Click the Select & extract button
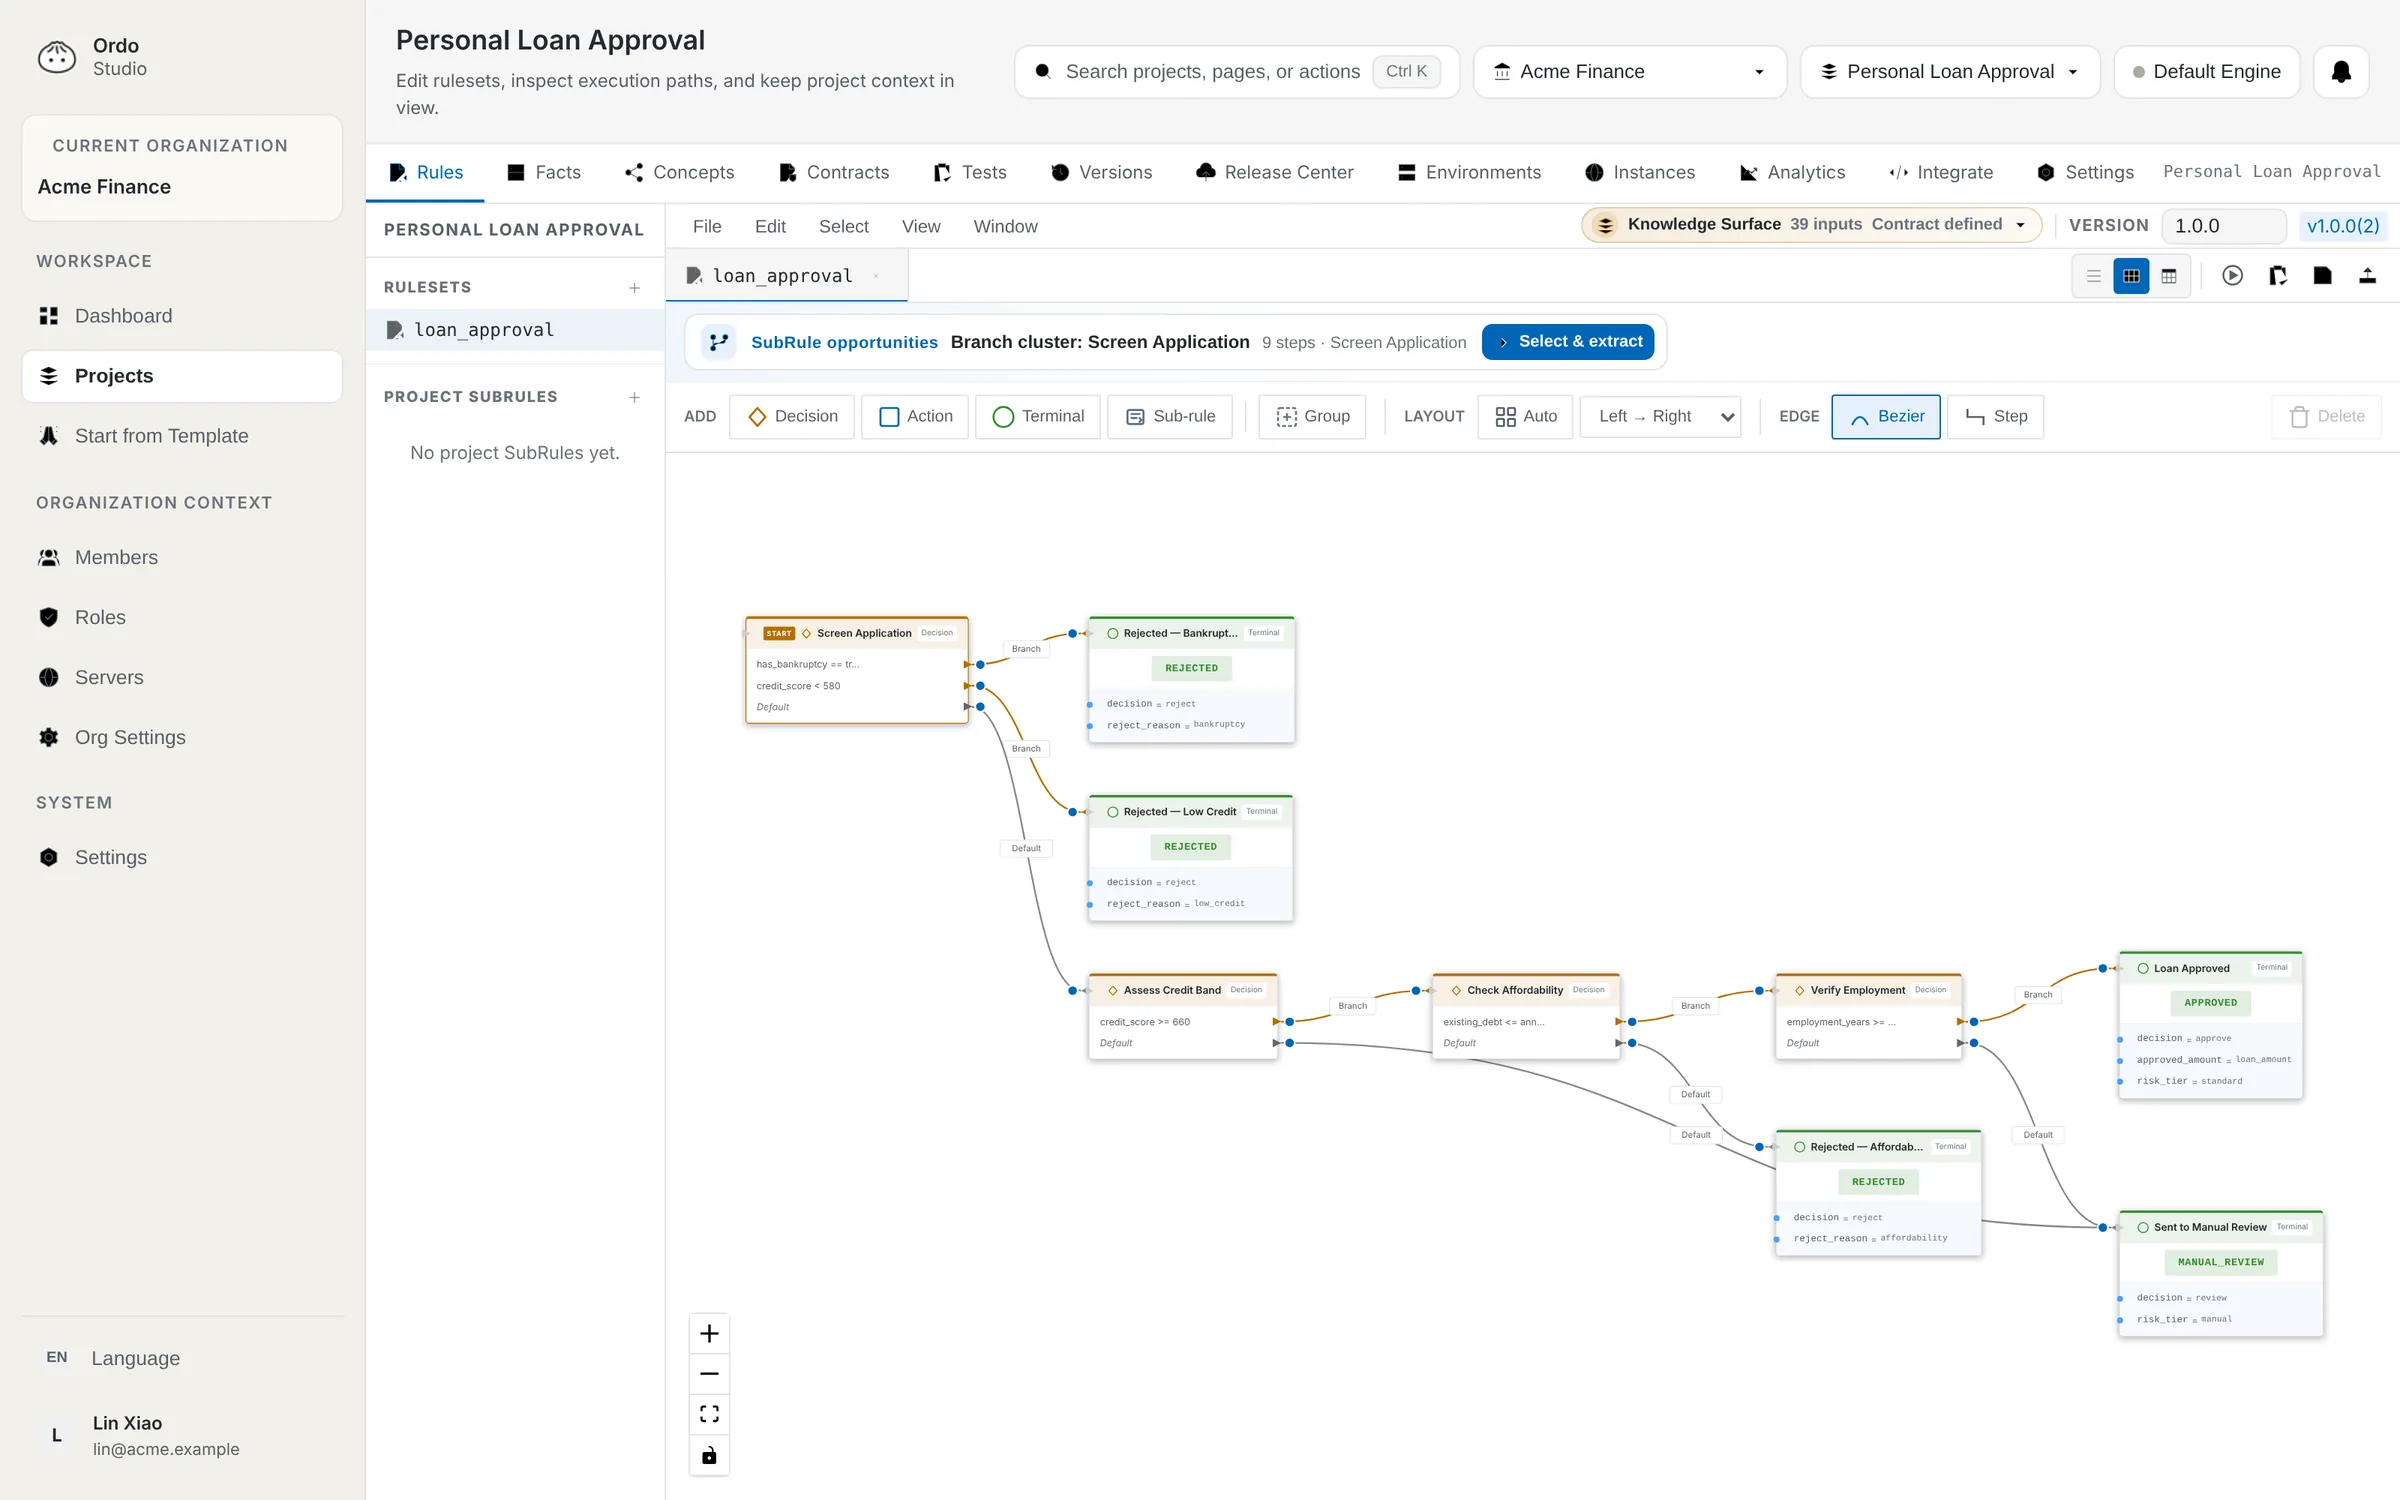The height and width of the screenshot is (1500, 2400). 1568,342
